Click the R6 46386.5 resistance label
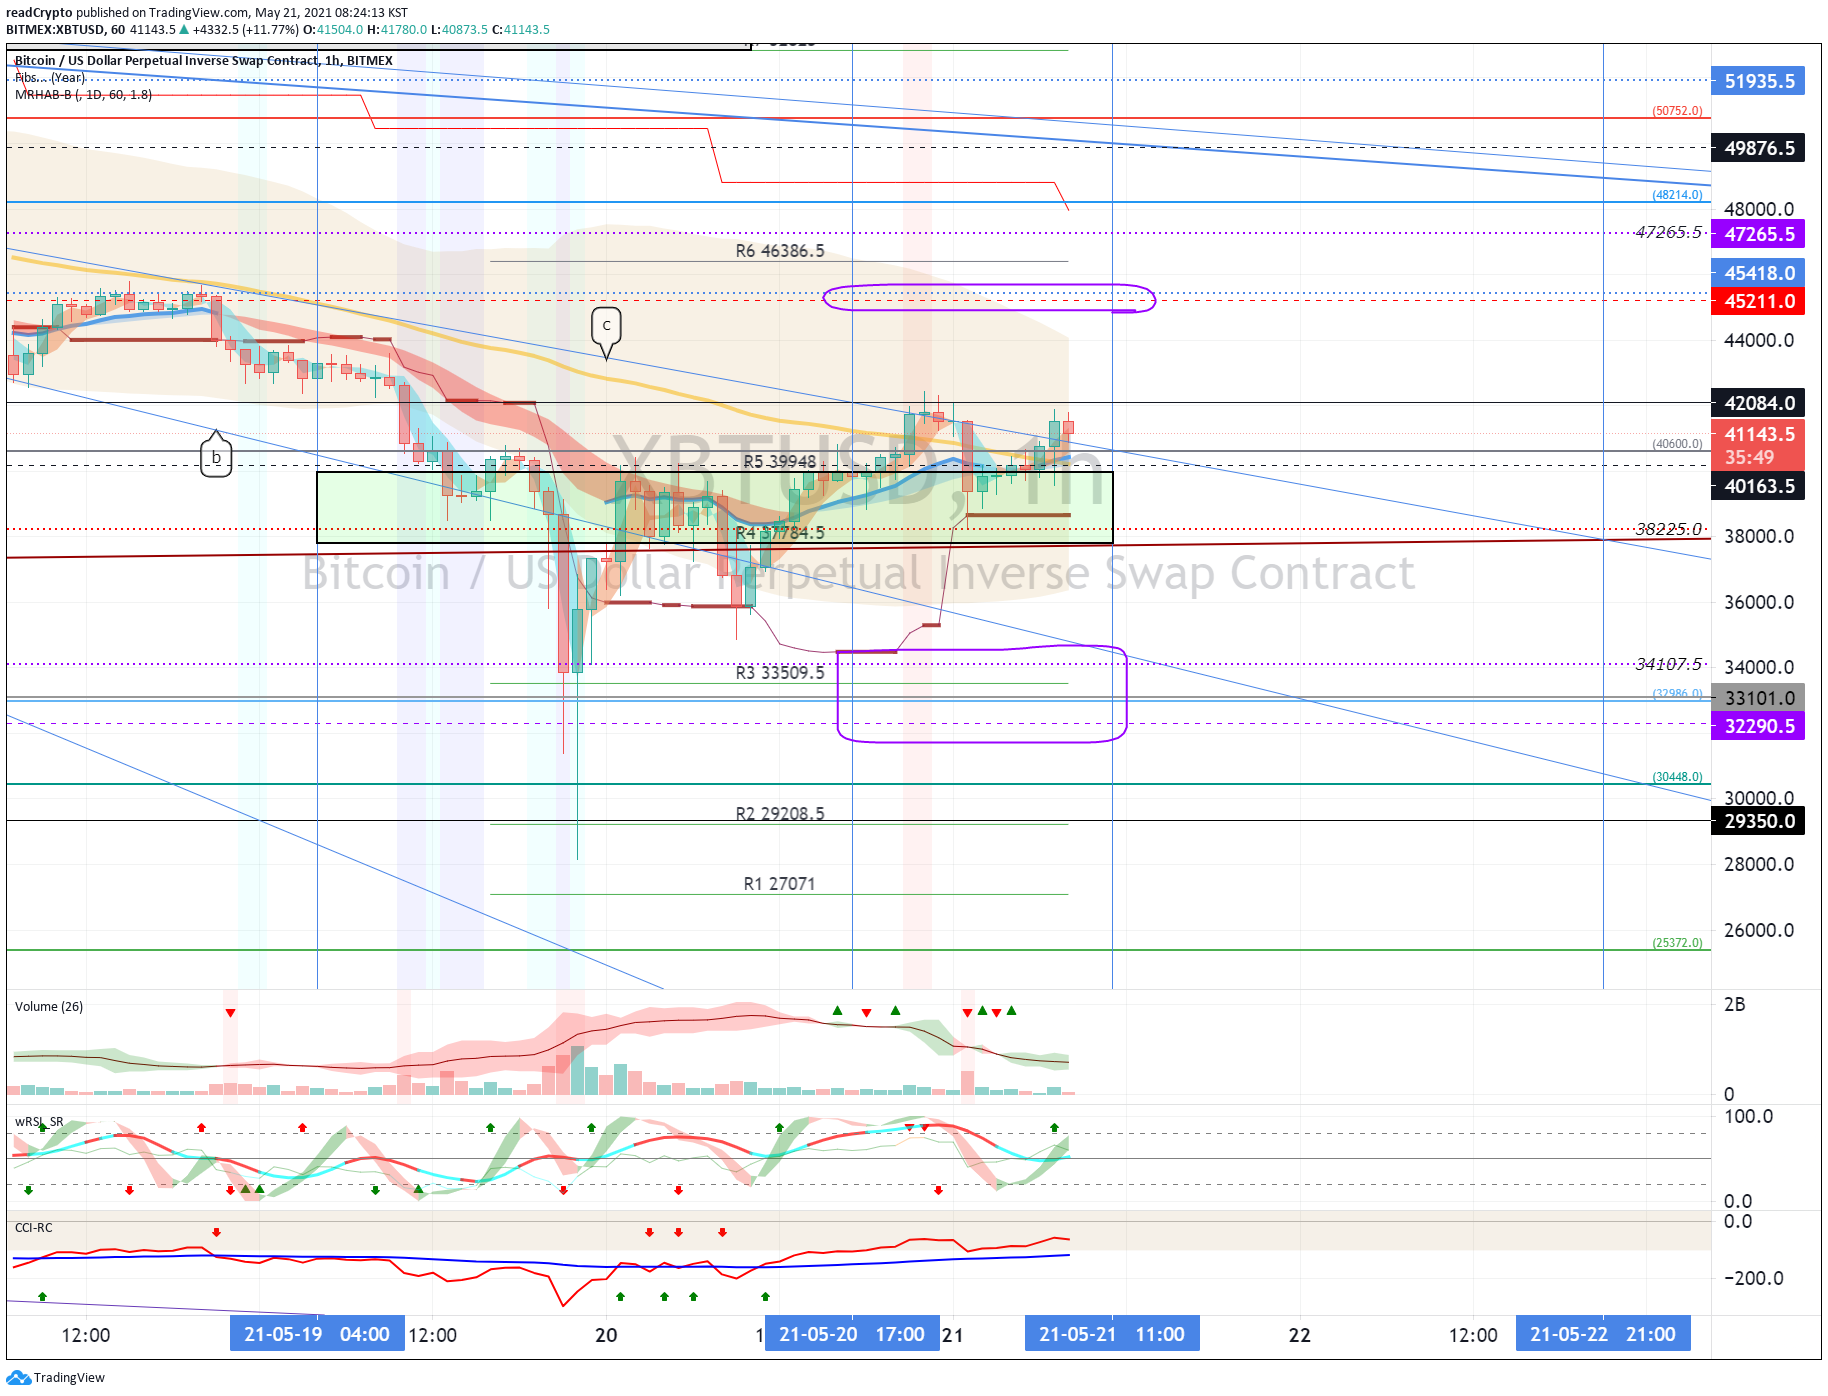Image resolution: width=1828 pixels, height=1396 pixels. [780, 251]
